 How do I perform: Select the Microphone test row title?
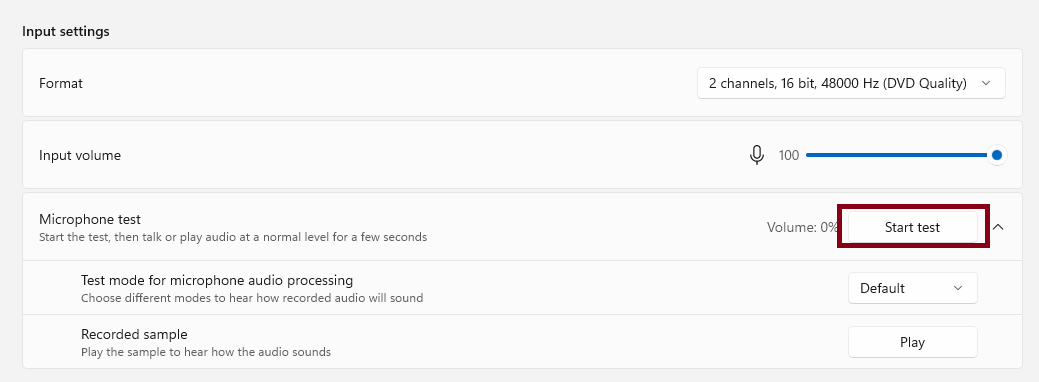pos(90,219)
